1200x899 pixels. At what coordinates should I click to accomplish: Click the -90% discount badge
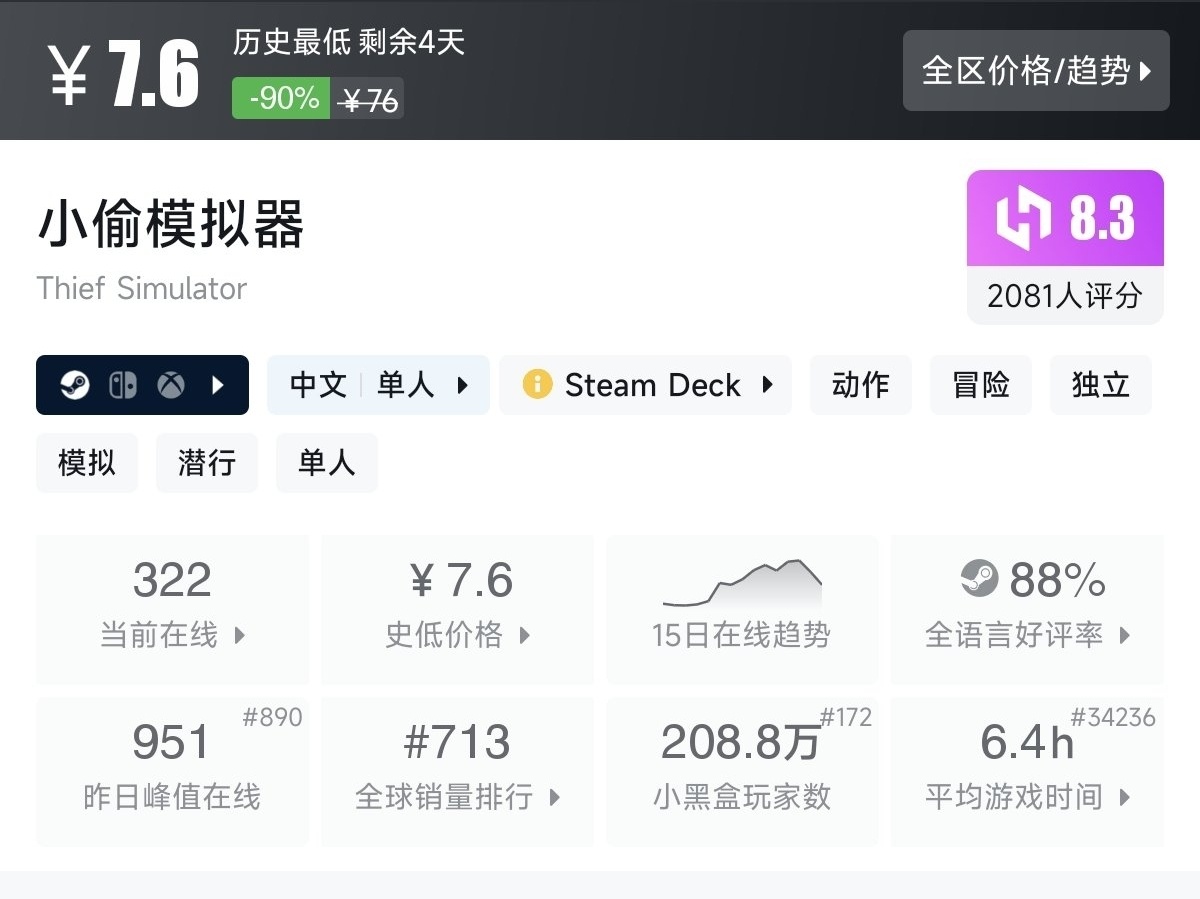click(x=281, y=98)
